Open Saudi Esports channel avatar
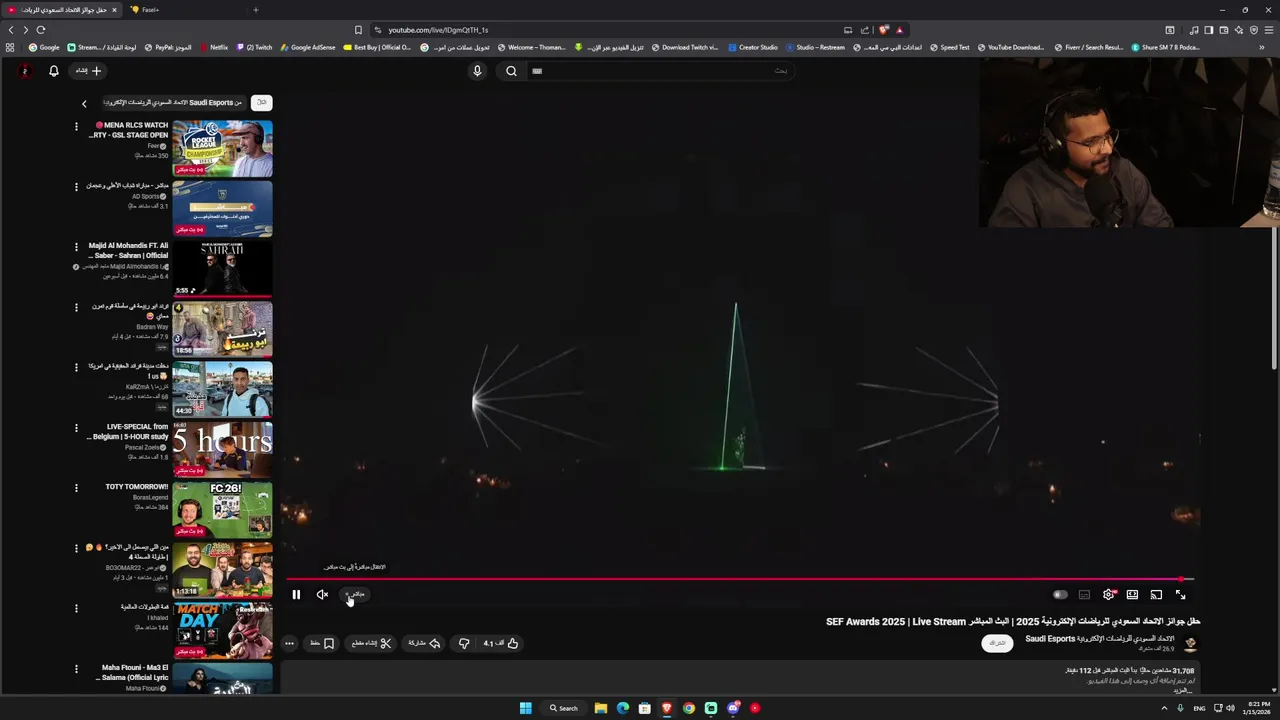This screenshot has height=720, width=1280. click(x=1190, y=644)
